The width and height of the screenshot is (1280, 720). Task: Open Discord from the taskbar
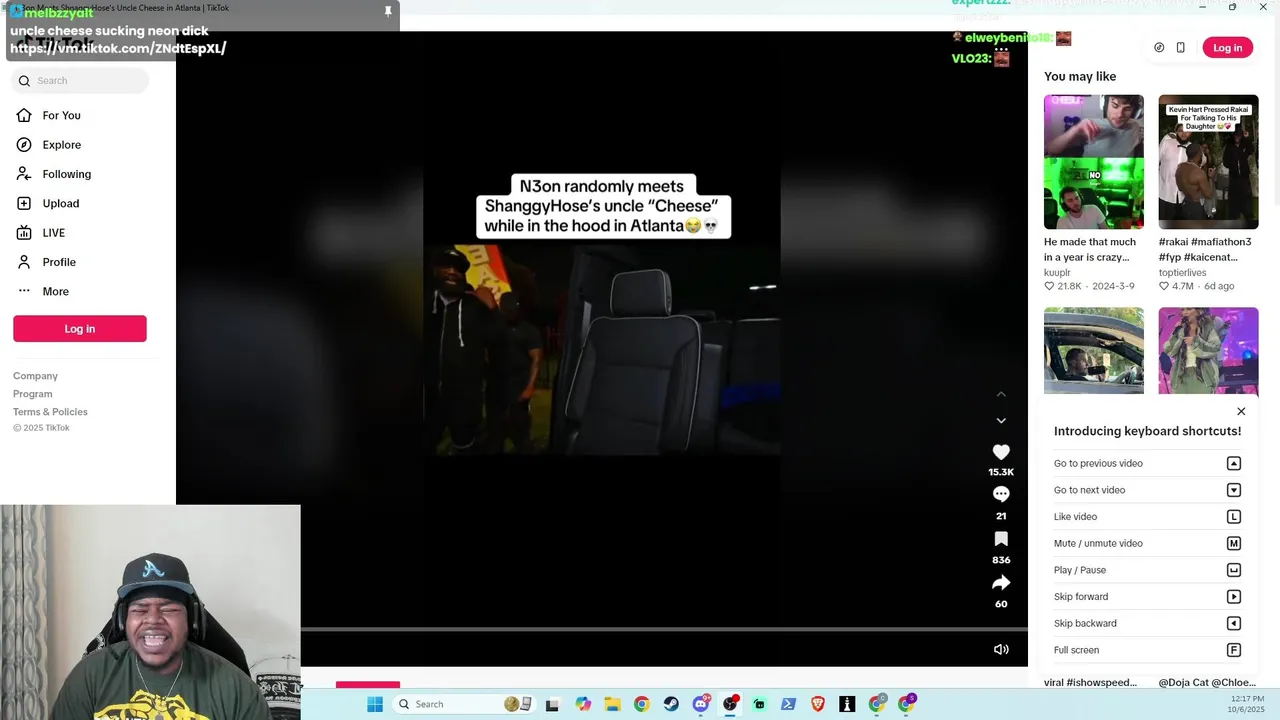[700, 704]
